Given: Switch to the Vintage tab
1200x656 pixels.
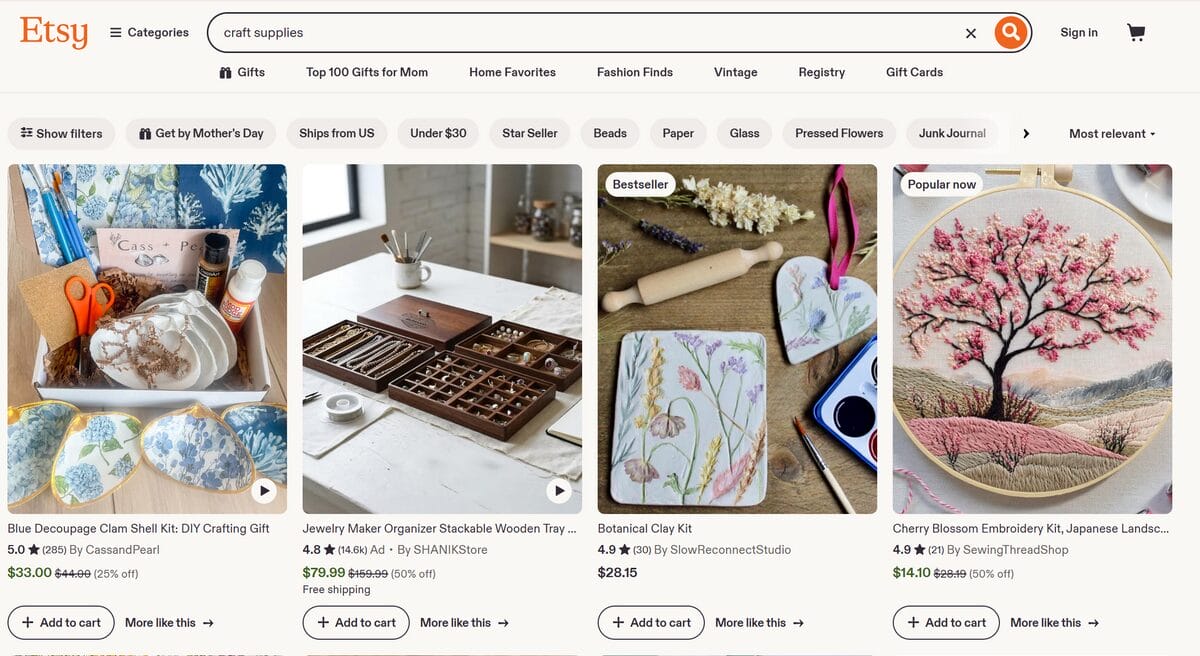Looking at the screenshot, I should (x=735, y=72).
